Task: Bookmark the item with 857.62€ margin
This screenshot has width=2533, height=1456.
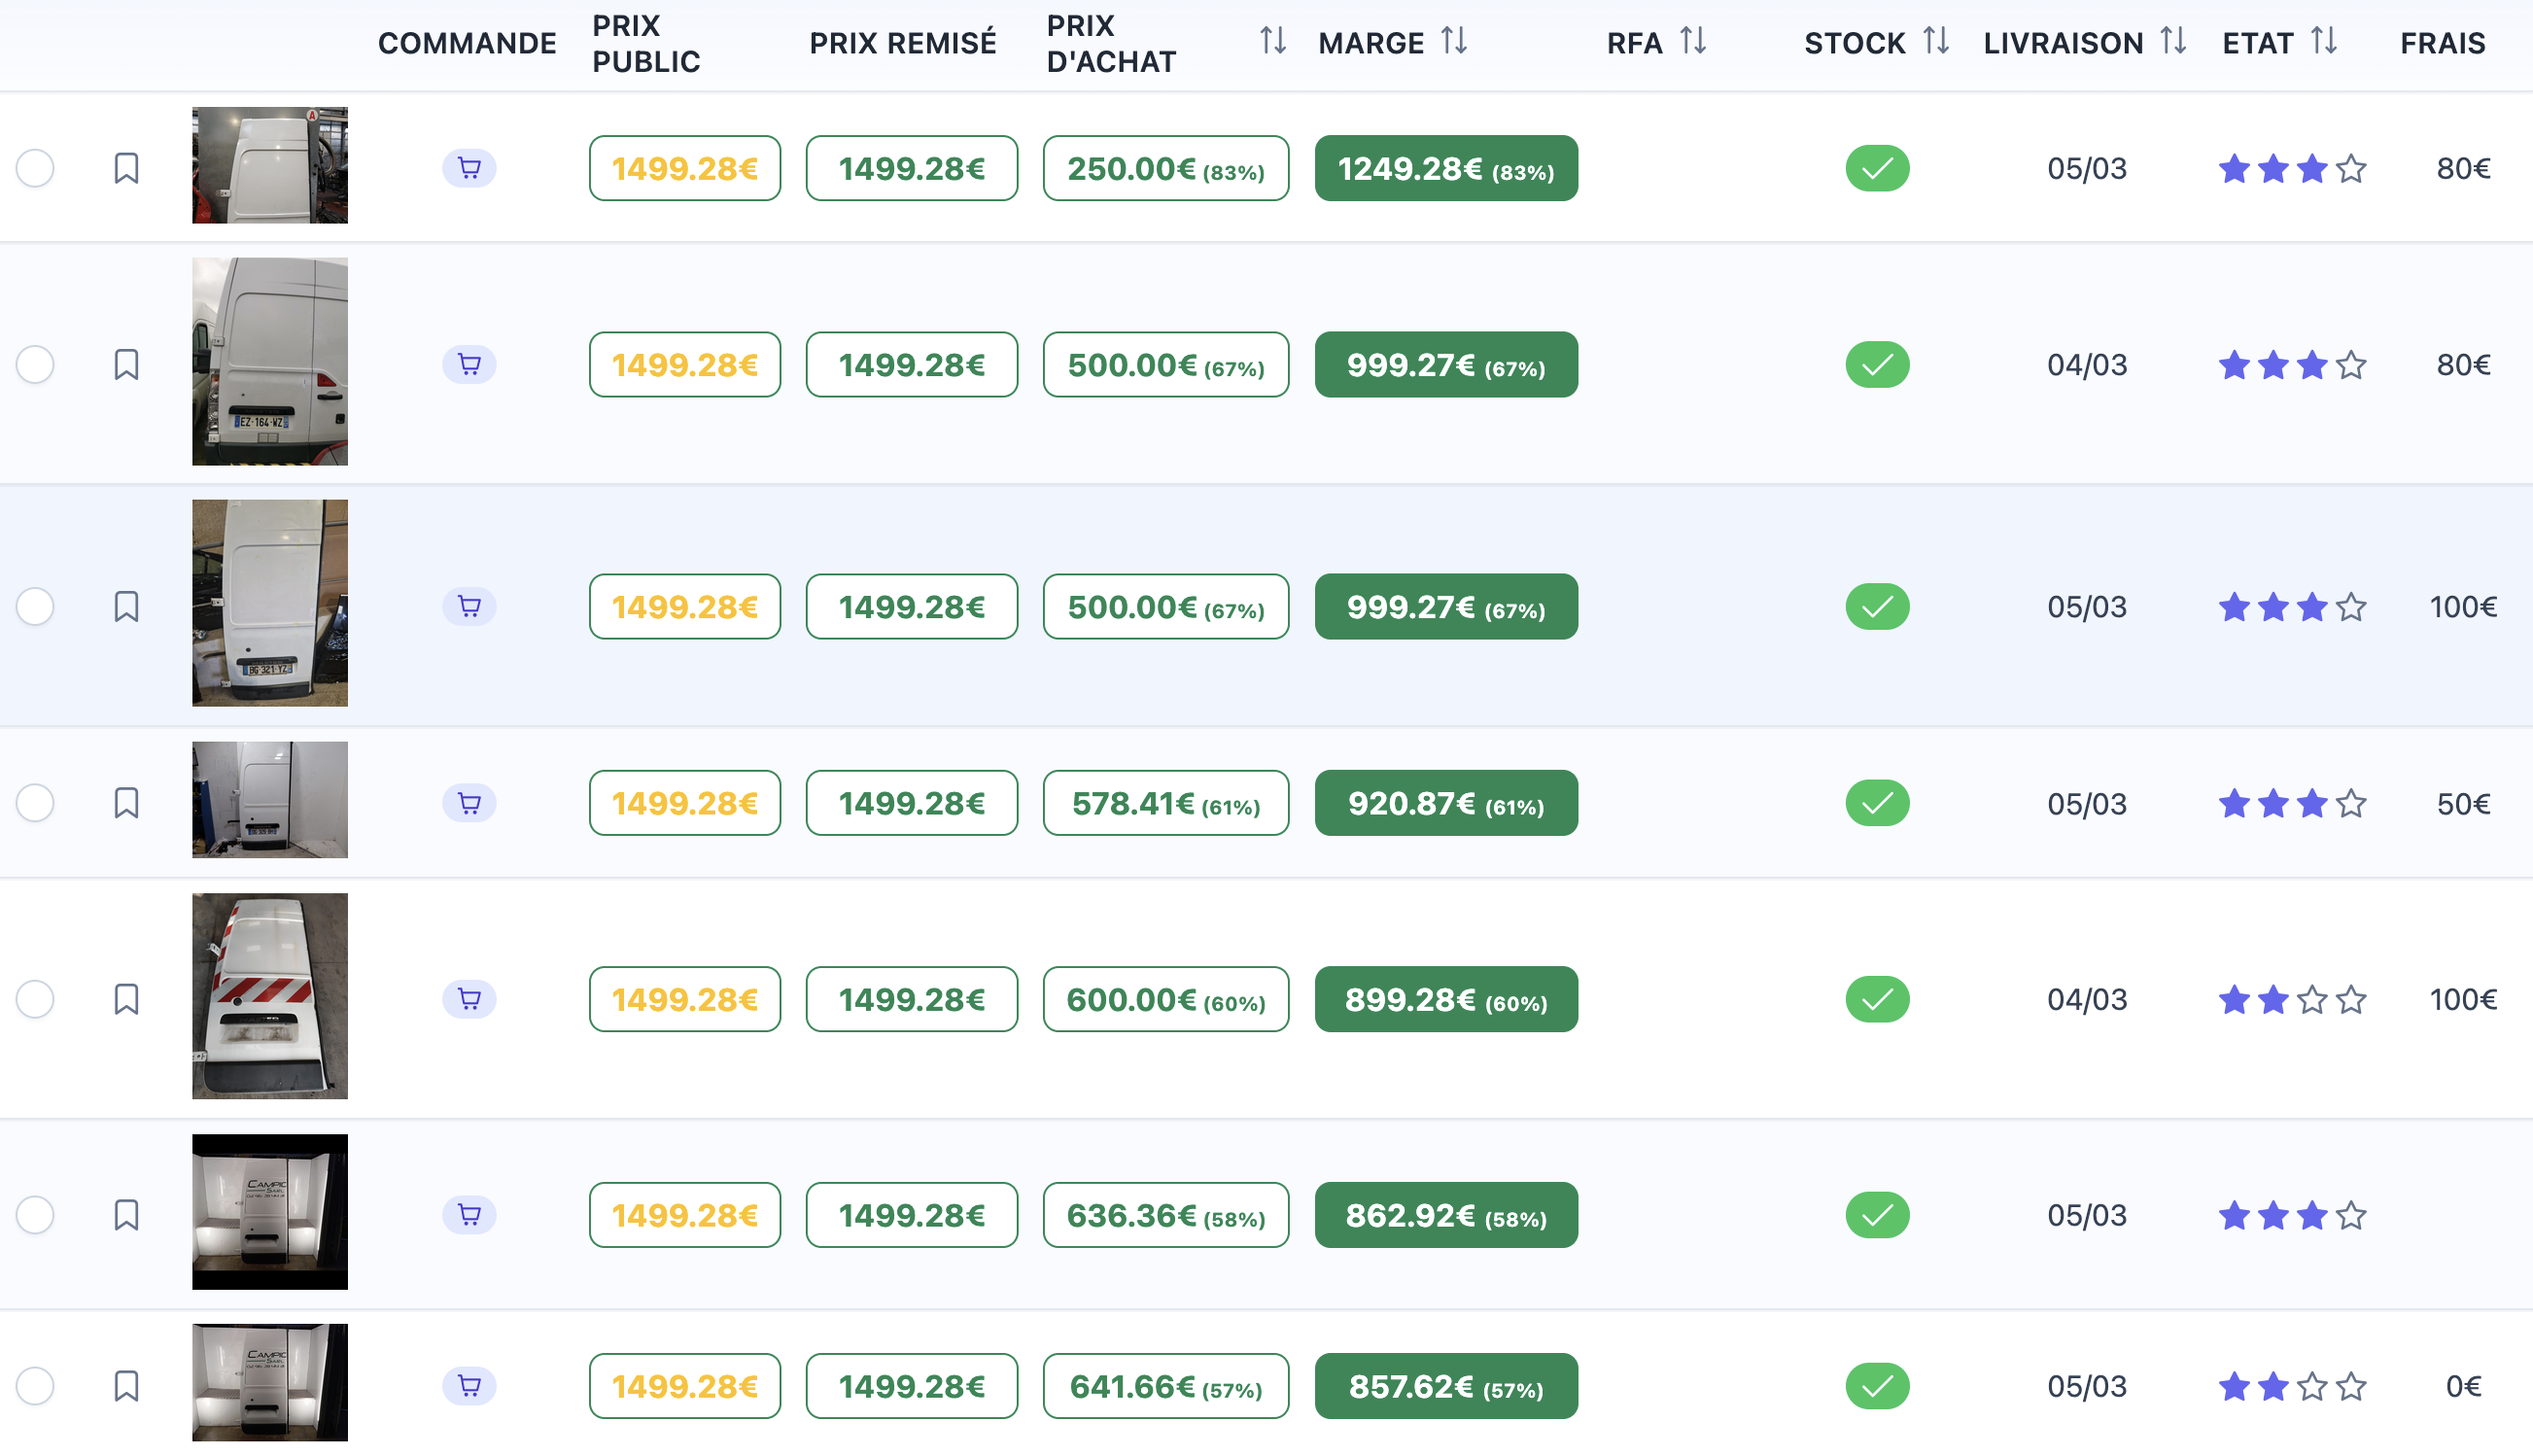Action: [126, 1386]
